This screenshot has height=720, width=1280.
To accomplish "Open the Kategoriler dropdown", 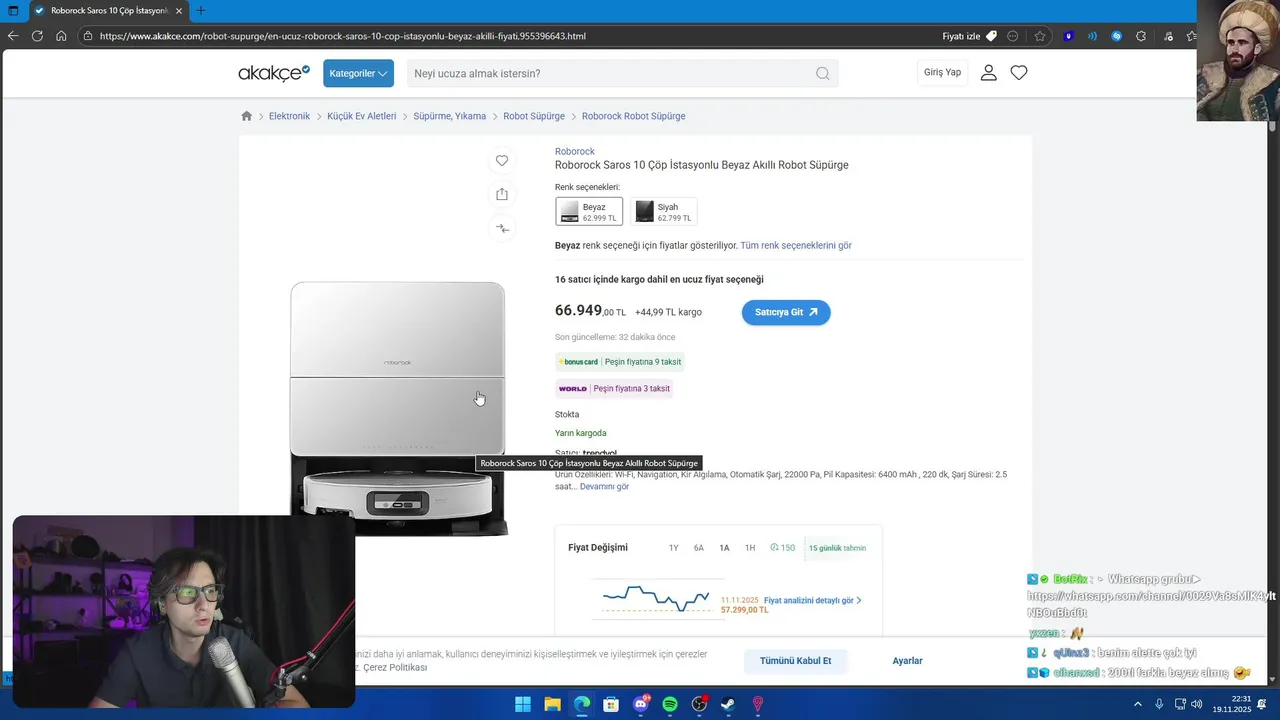I will click(x=358, y=73).
